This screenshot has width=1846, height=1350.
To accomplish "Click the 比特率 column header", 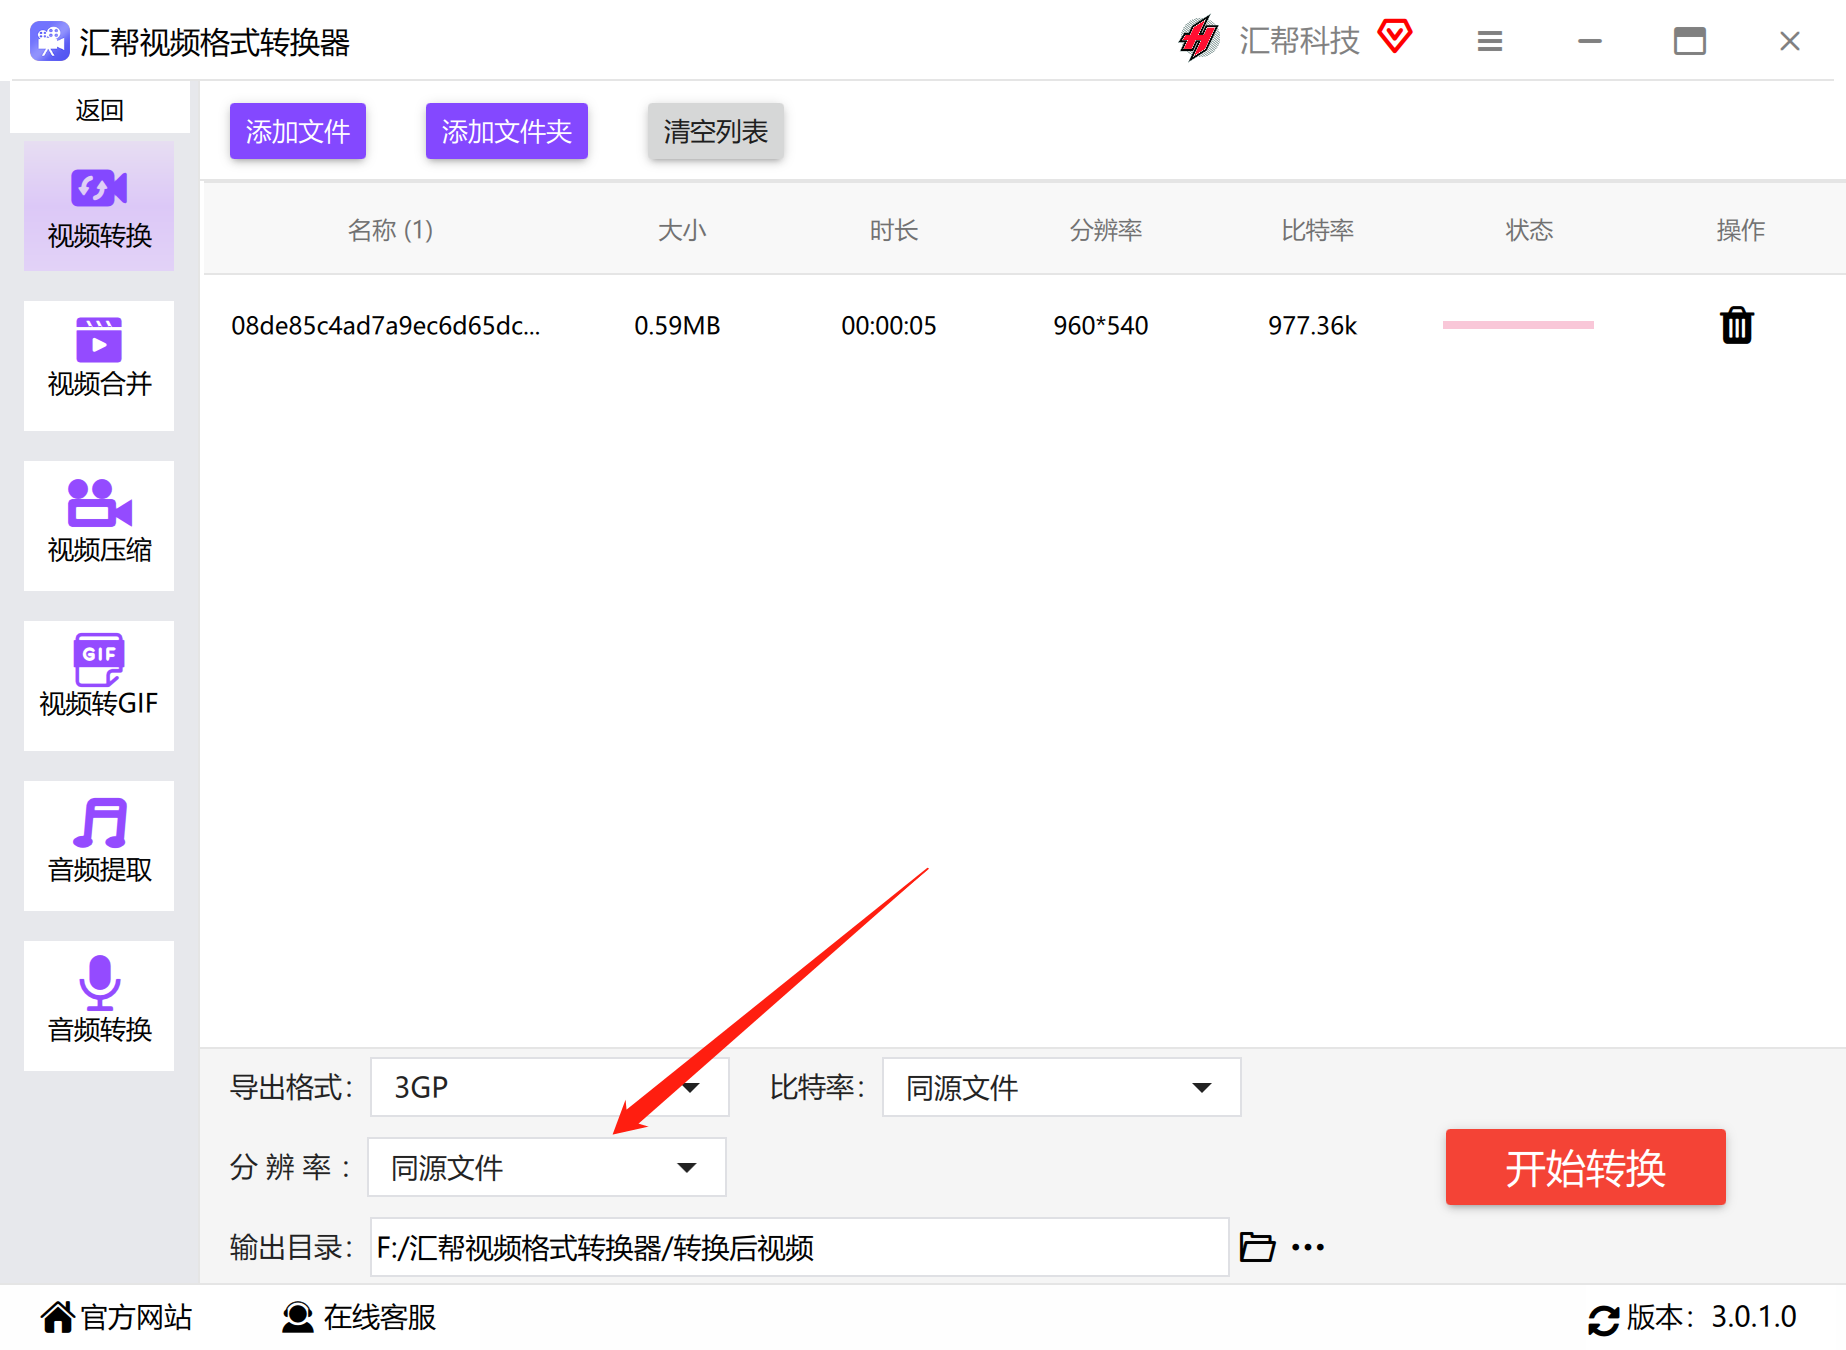I will coord(1317,230).
